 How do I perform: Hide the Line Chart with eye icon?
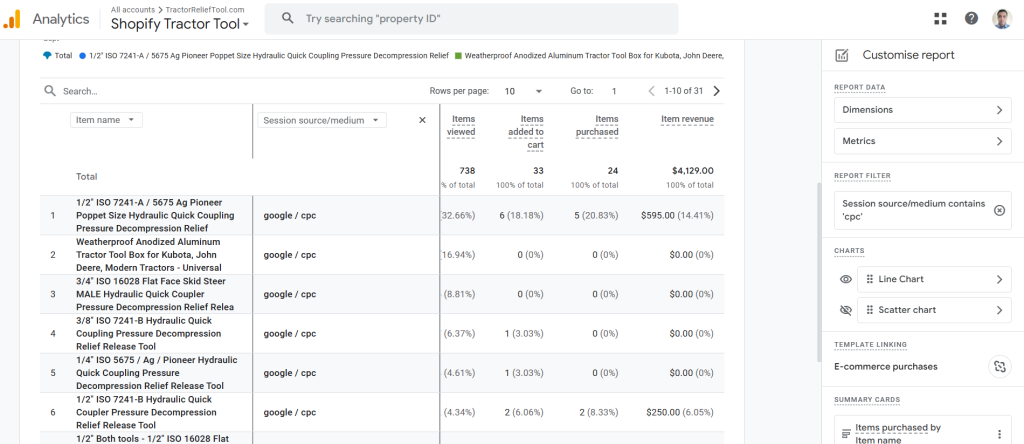tap(846, 279)
